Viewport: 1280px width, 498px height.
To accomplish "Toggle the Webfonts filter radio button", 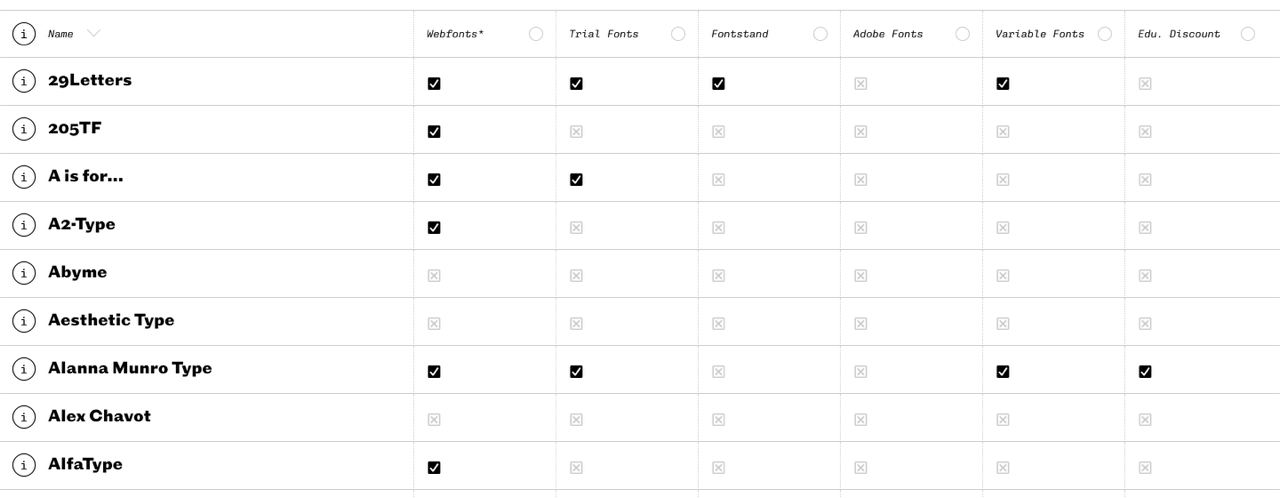I will tap(536, 34).
